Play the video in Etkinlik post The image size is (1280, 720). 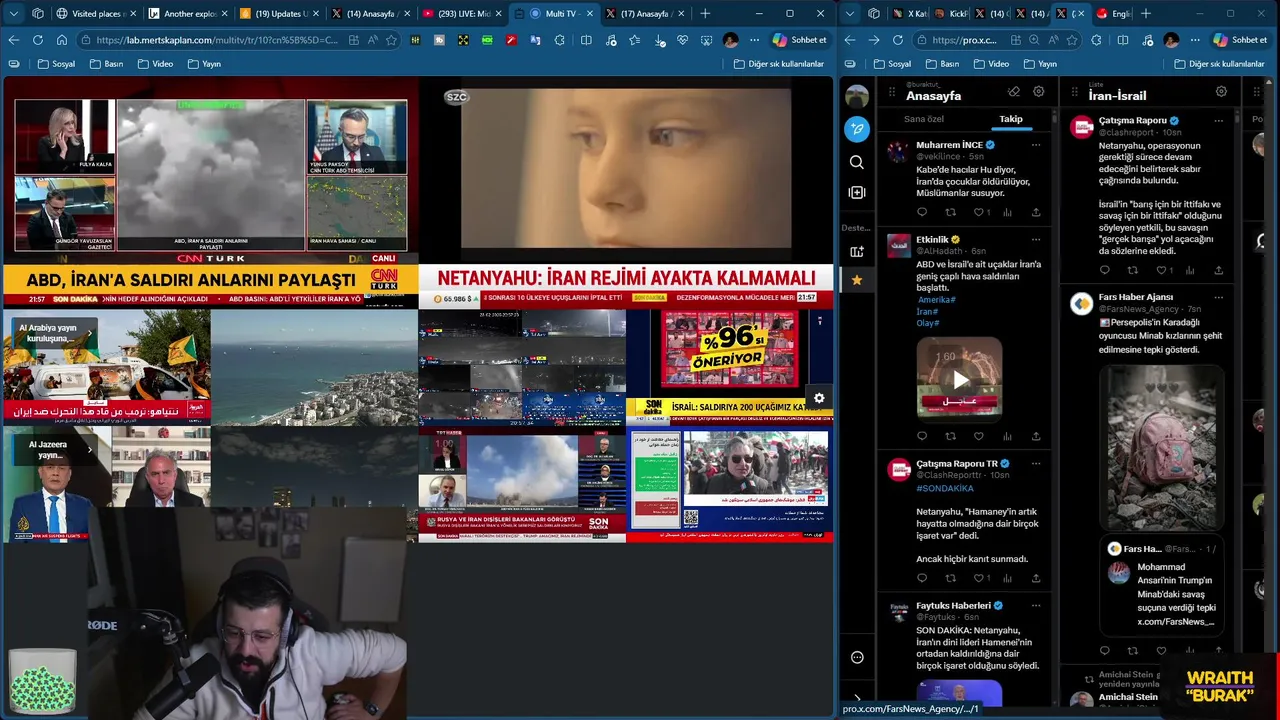click(960, 379)
